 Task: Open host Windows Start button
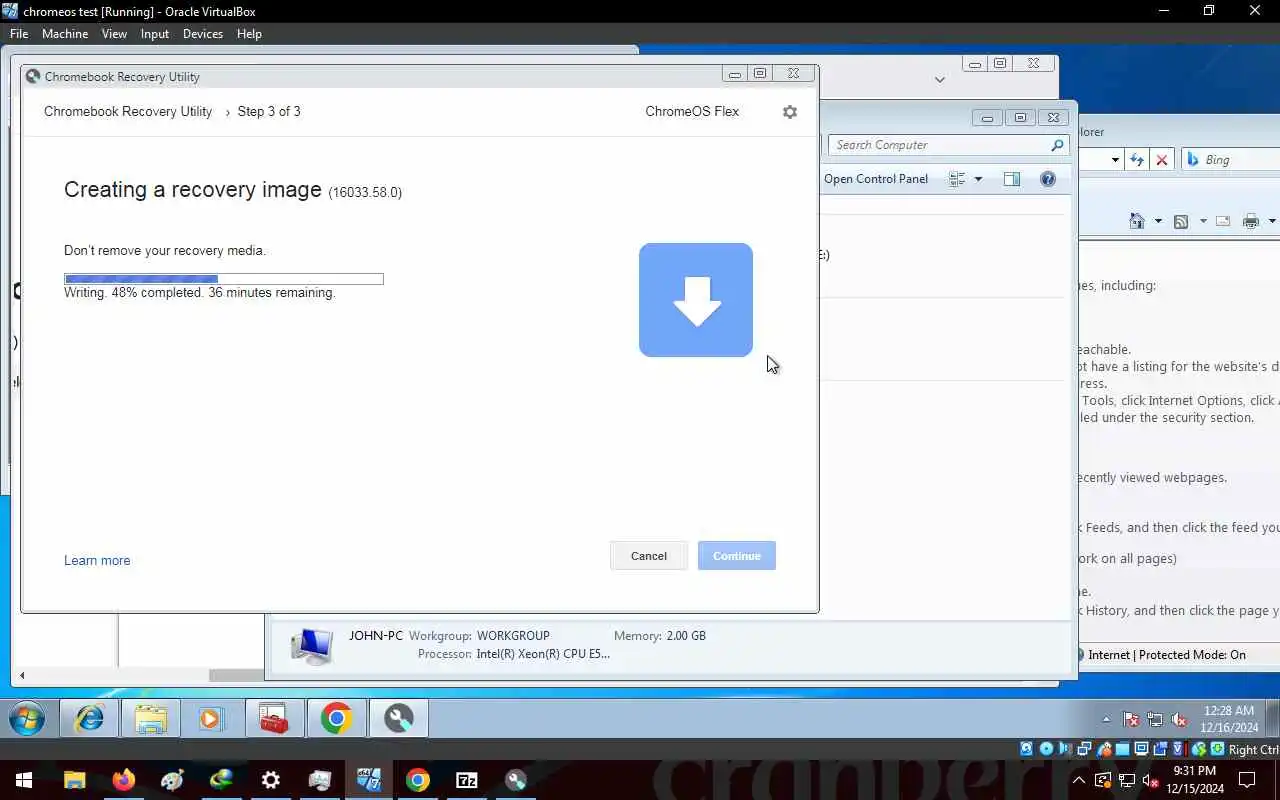pyautogui.click(x=23, y=780)
